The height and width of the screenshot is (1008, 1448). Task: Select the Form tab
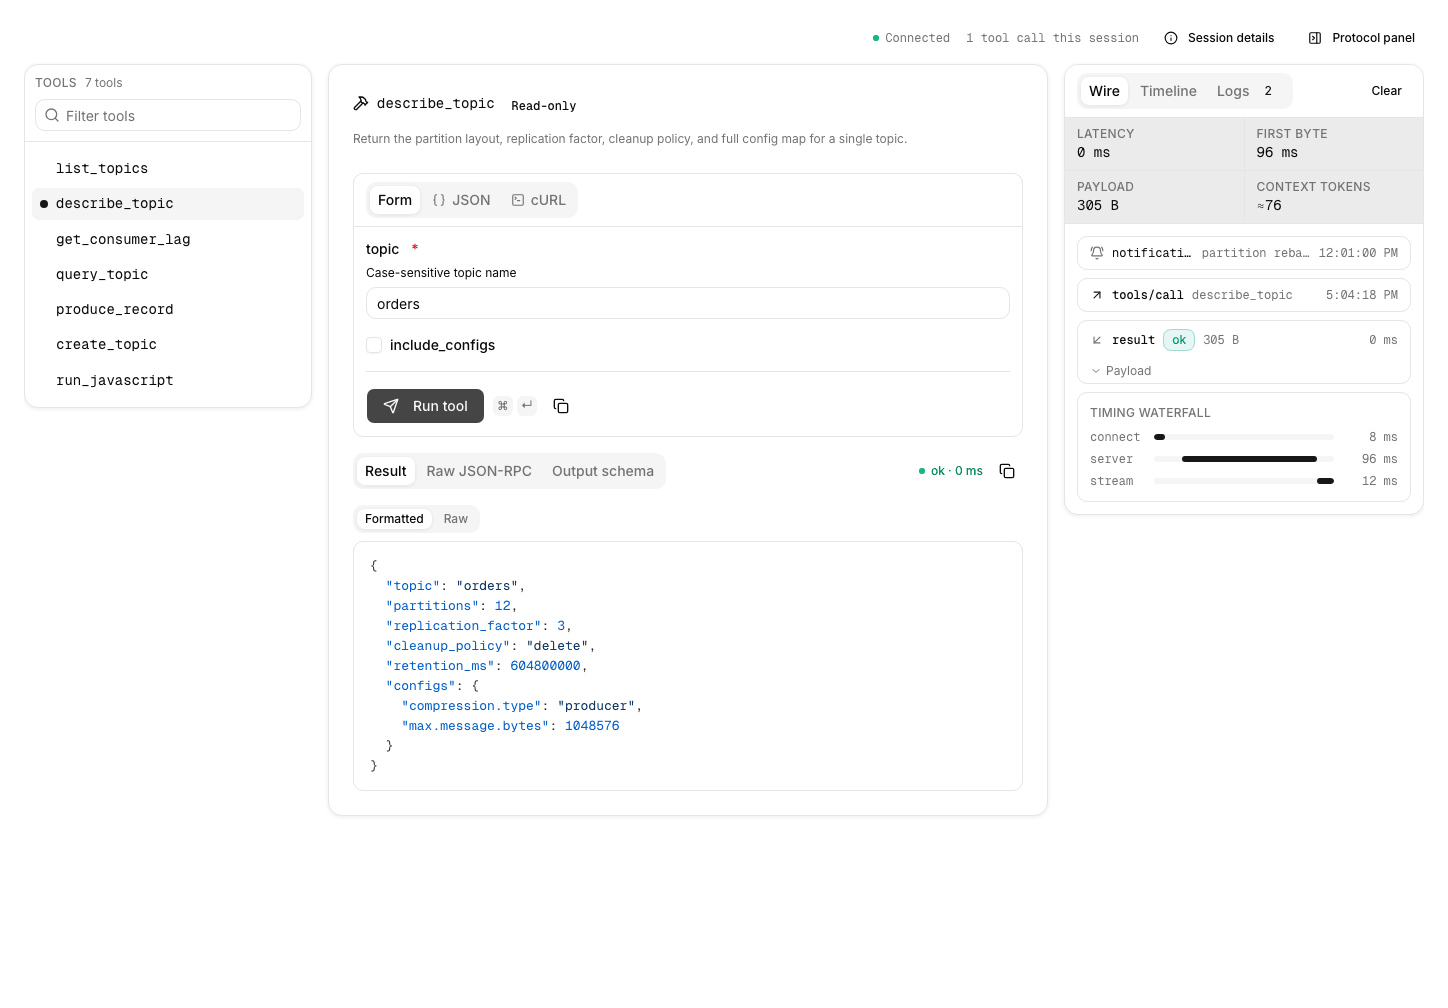(x=395, y=200)
